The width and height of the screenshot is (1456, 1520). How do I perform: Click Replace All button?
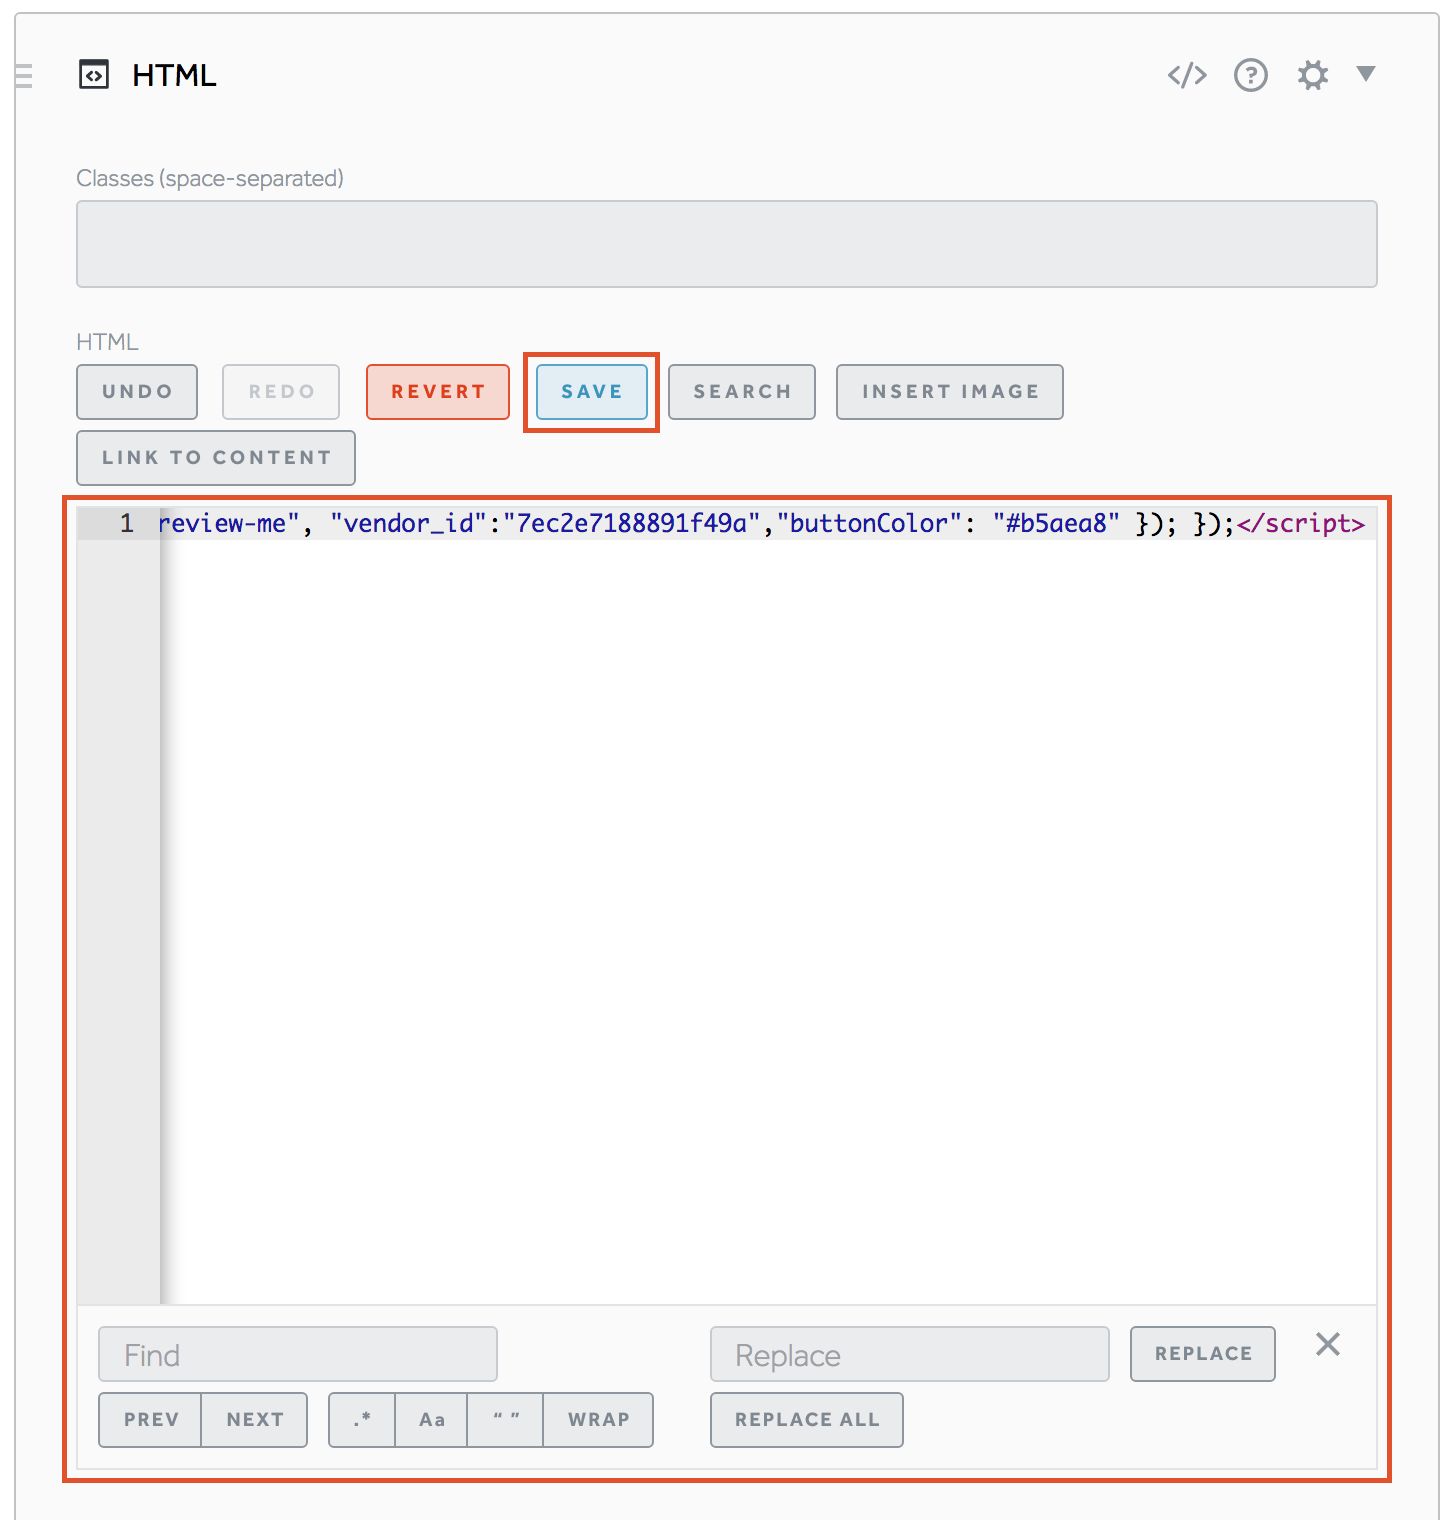tap(806, 1419)
